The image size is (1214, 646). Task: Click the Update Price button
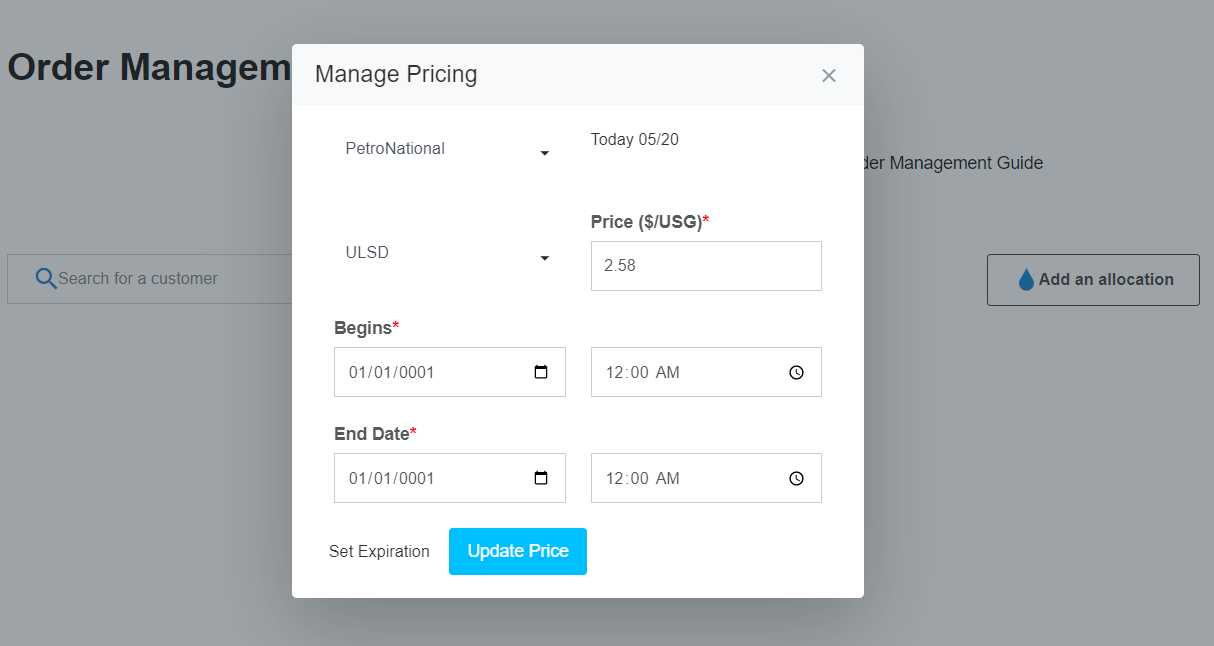(x=517, y=551)
